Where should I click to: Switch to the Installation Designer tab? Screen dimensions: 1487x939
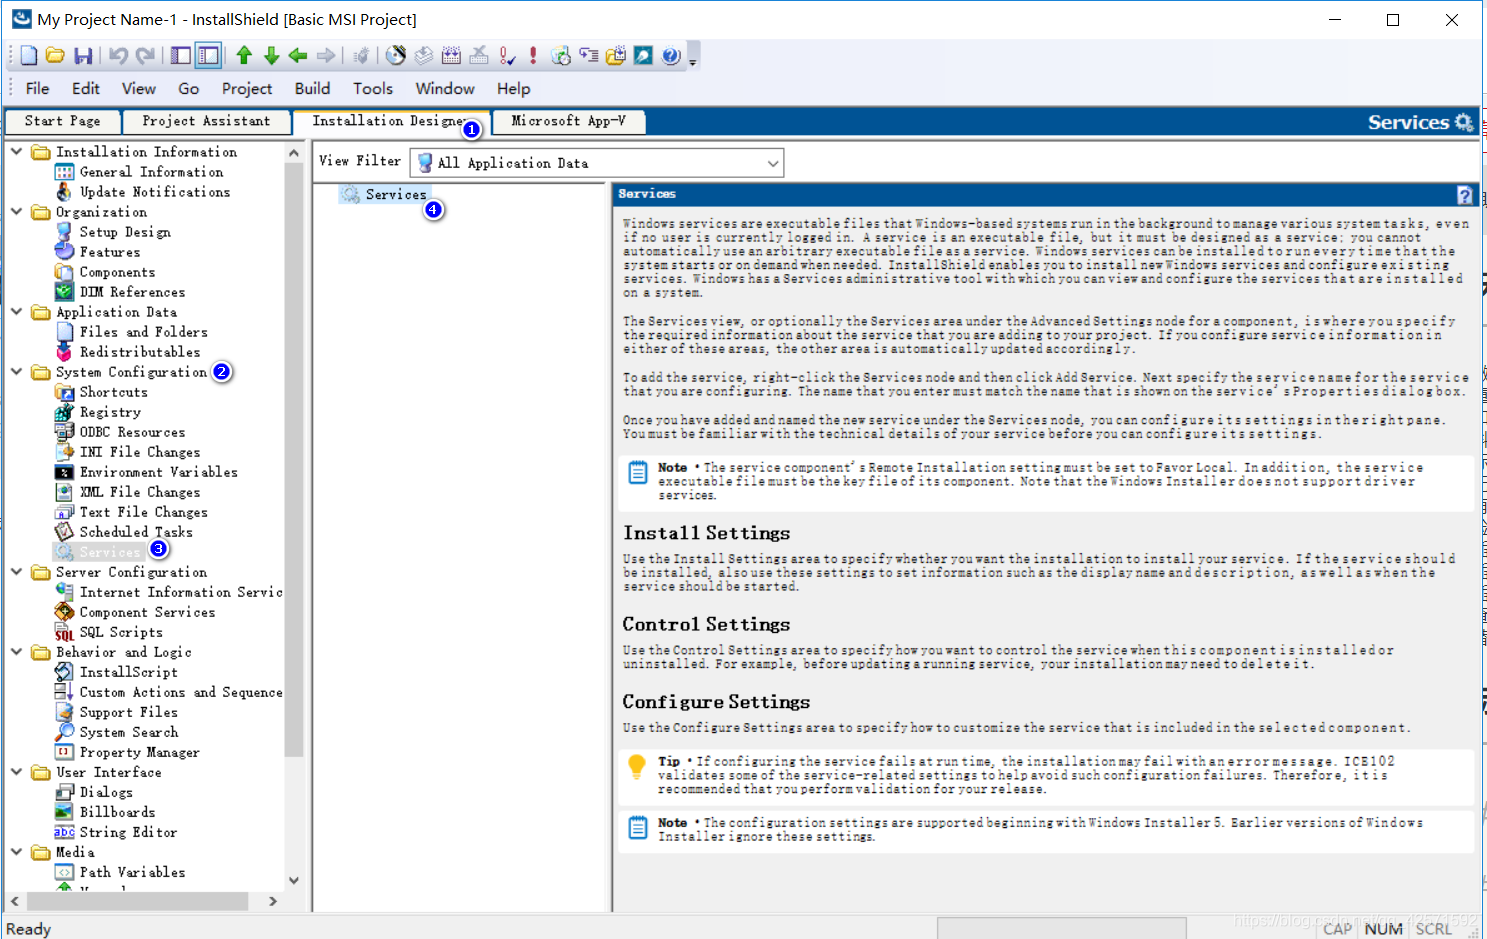tap(390, 121)
